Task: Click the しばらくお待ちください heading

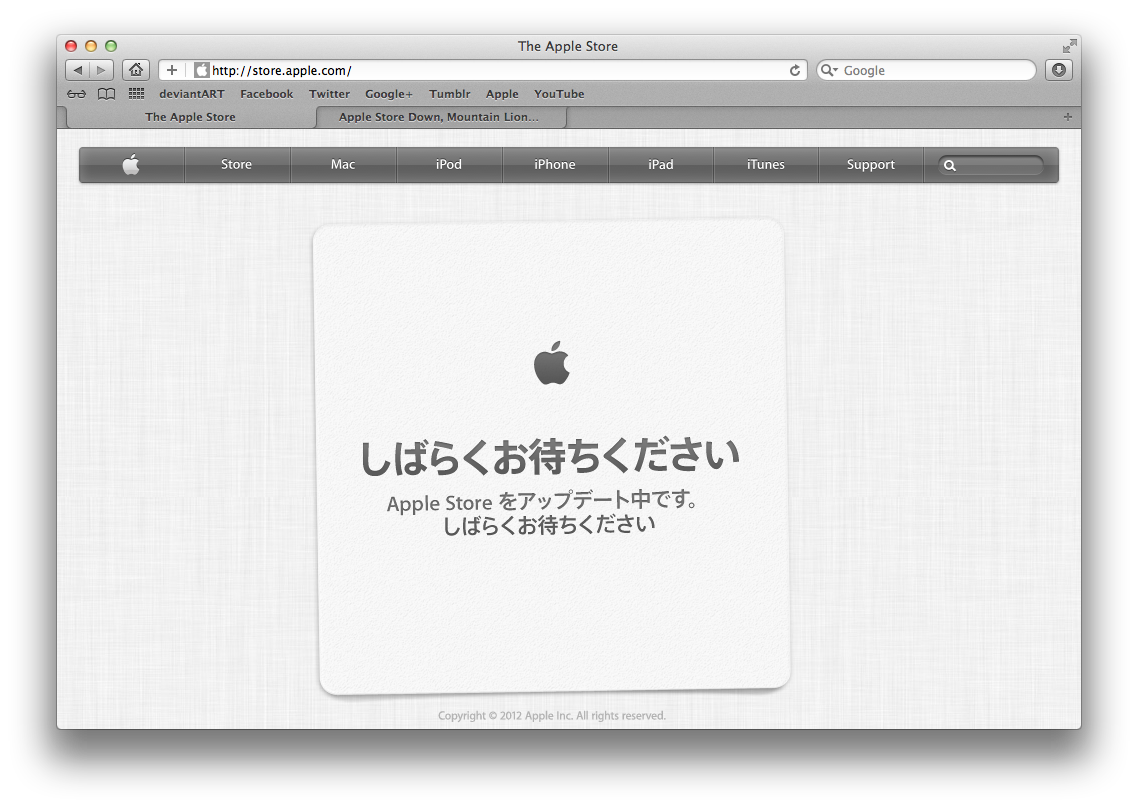Action: [549, 457]
